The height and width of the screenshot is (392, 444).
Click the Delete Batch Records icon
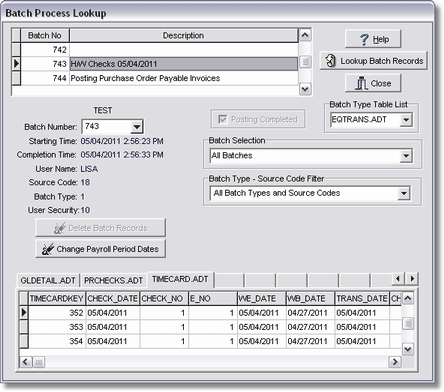pos(60,228)
